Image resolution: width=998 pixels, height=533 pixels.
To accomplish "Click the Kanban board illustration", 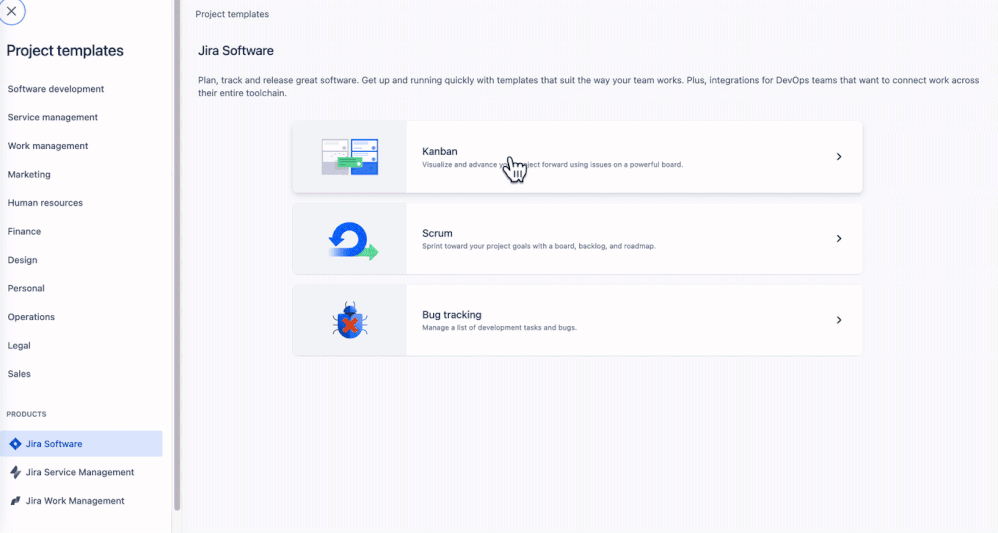I will click(x=349, y=157).
